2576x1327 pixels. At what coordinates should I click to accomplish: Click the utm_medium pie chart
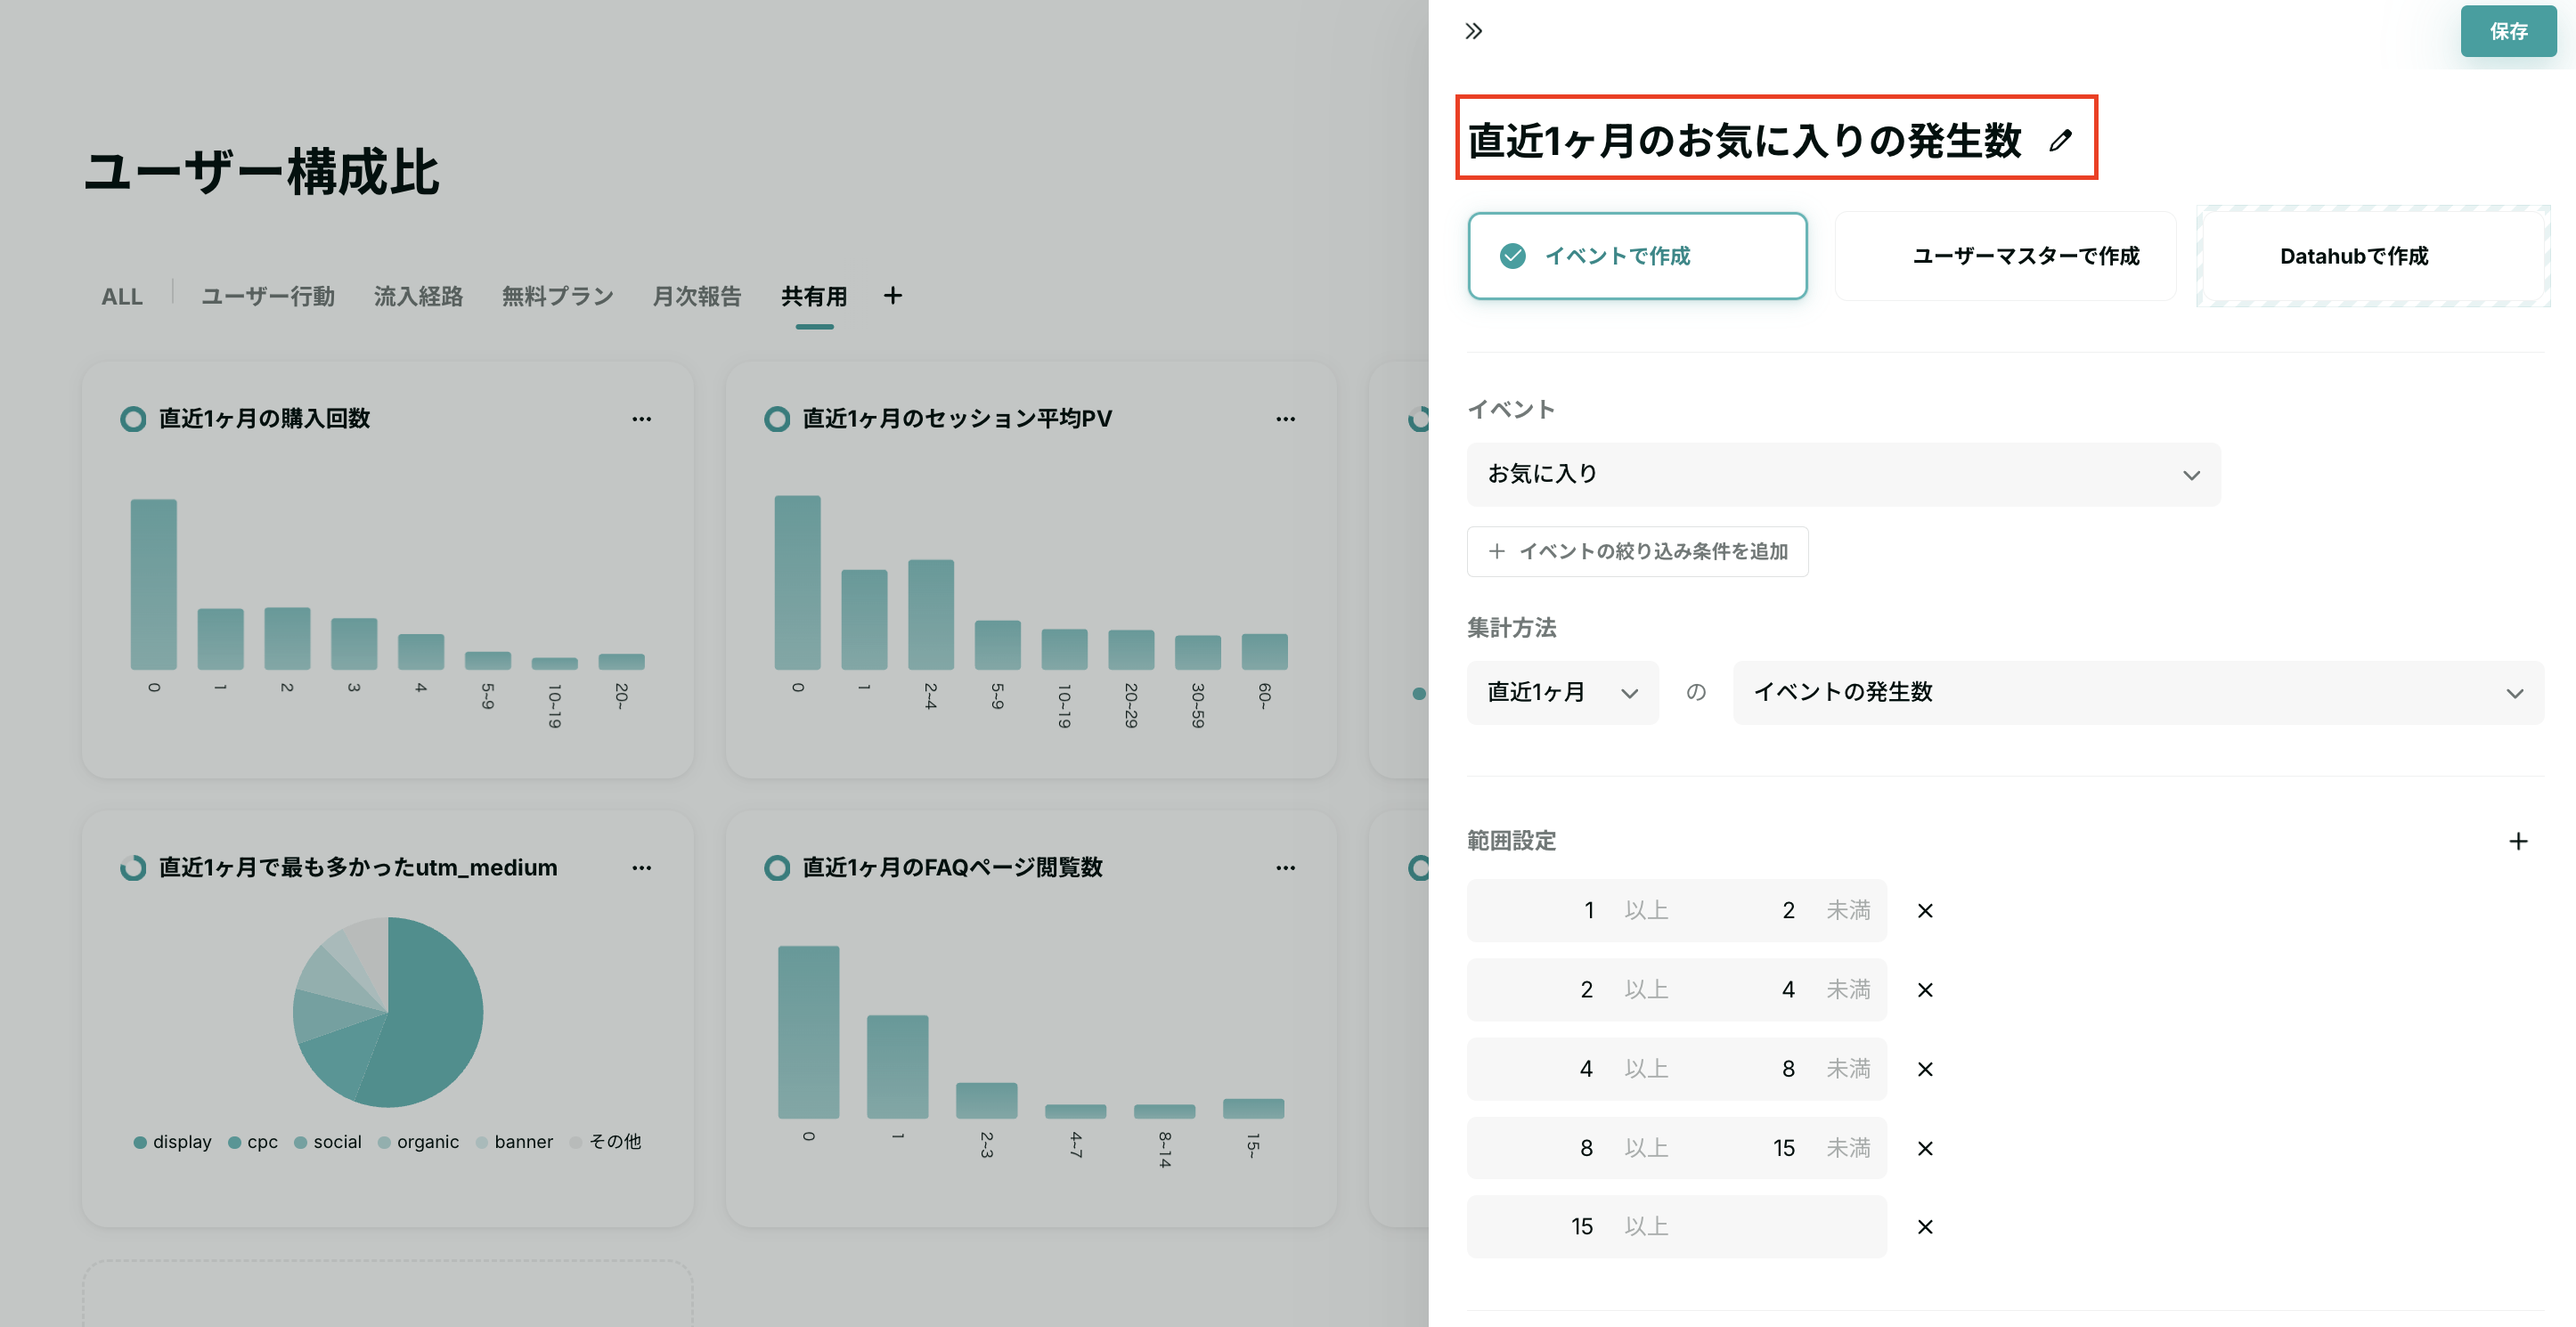pos(387,1012)
